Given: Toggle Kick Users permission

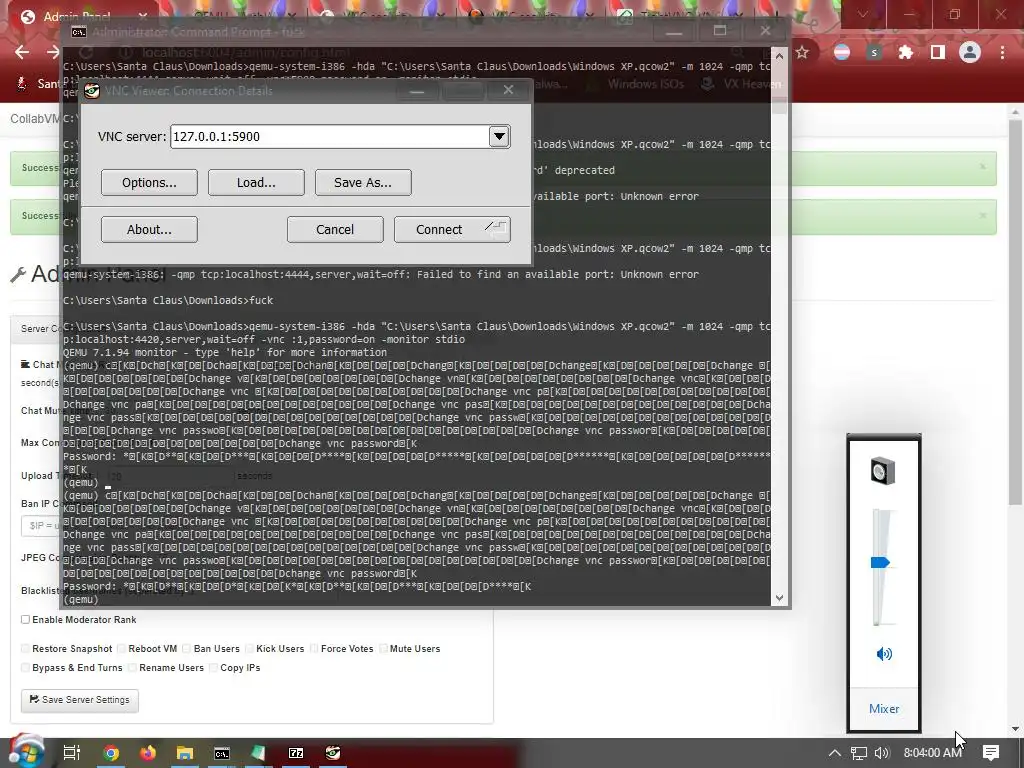Looking at the screenshot, I should tap(249, 648).
